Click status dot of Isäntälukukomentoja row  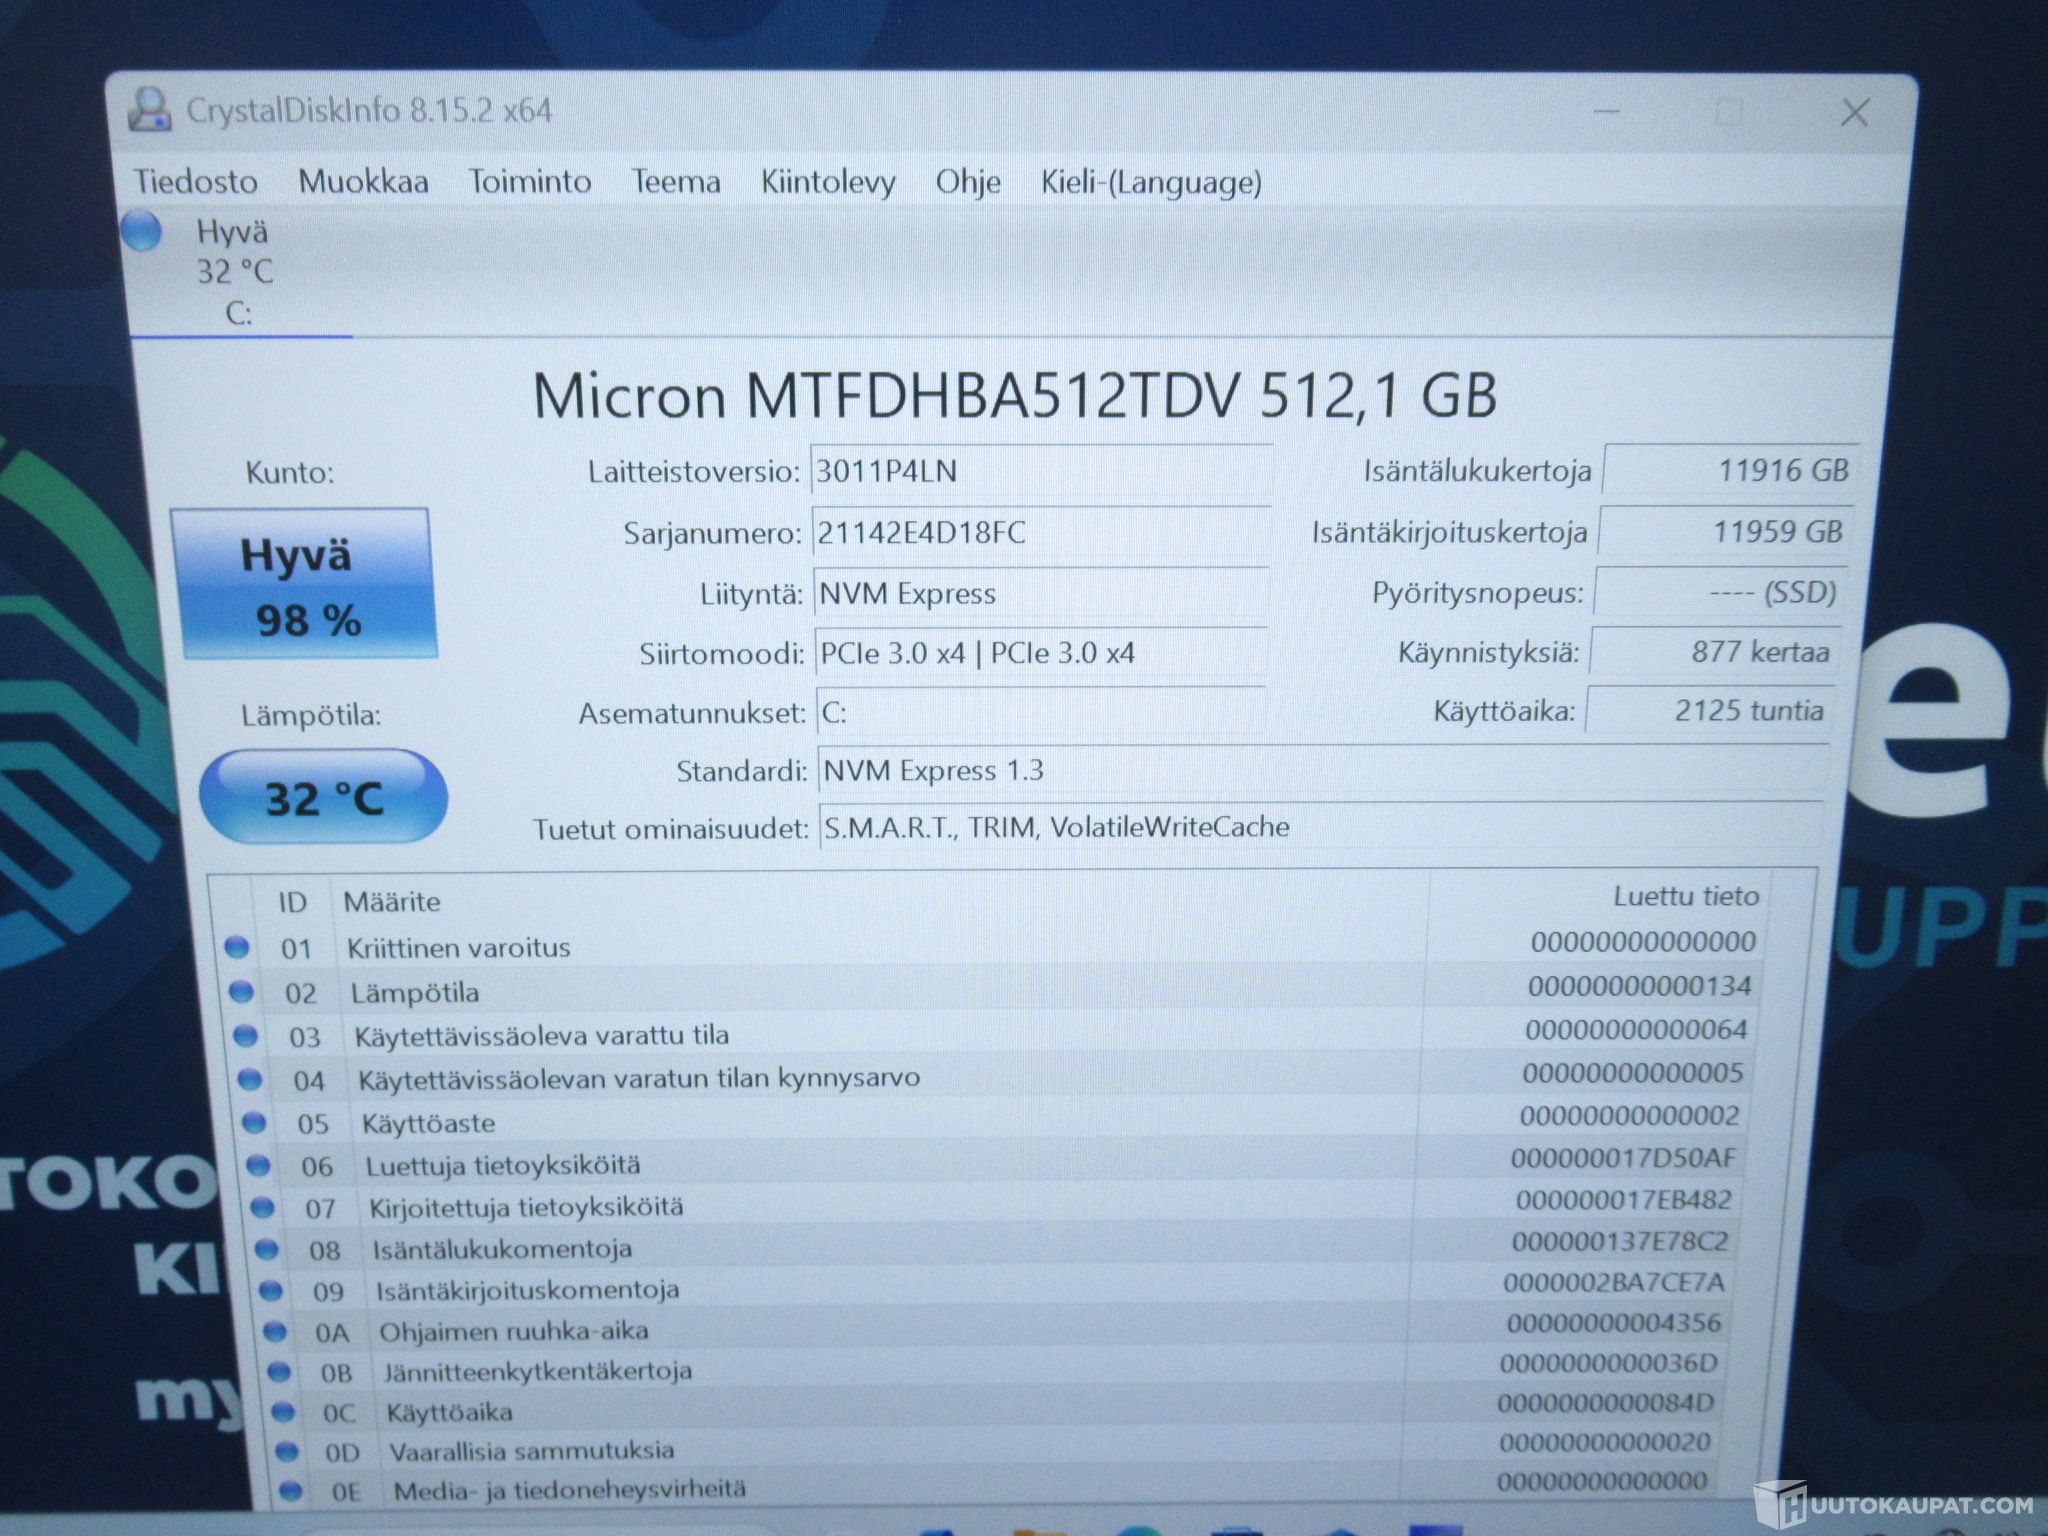click(x=266, y=1248)
